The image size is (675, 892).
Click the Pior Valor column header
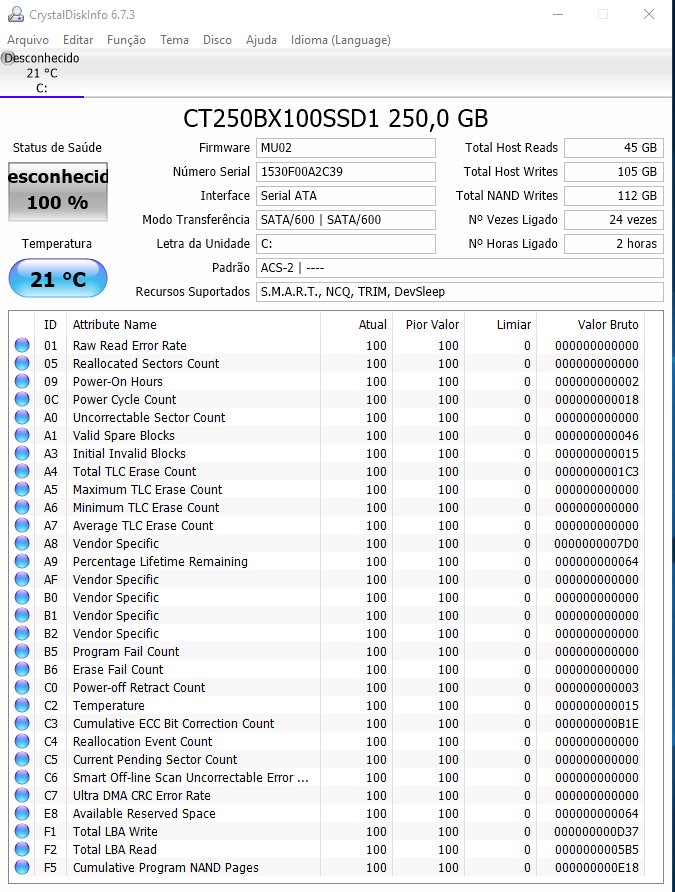coord(428,324)
